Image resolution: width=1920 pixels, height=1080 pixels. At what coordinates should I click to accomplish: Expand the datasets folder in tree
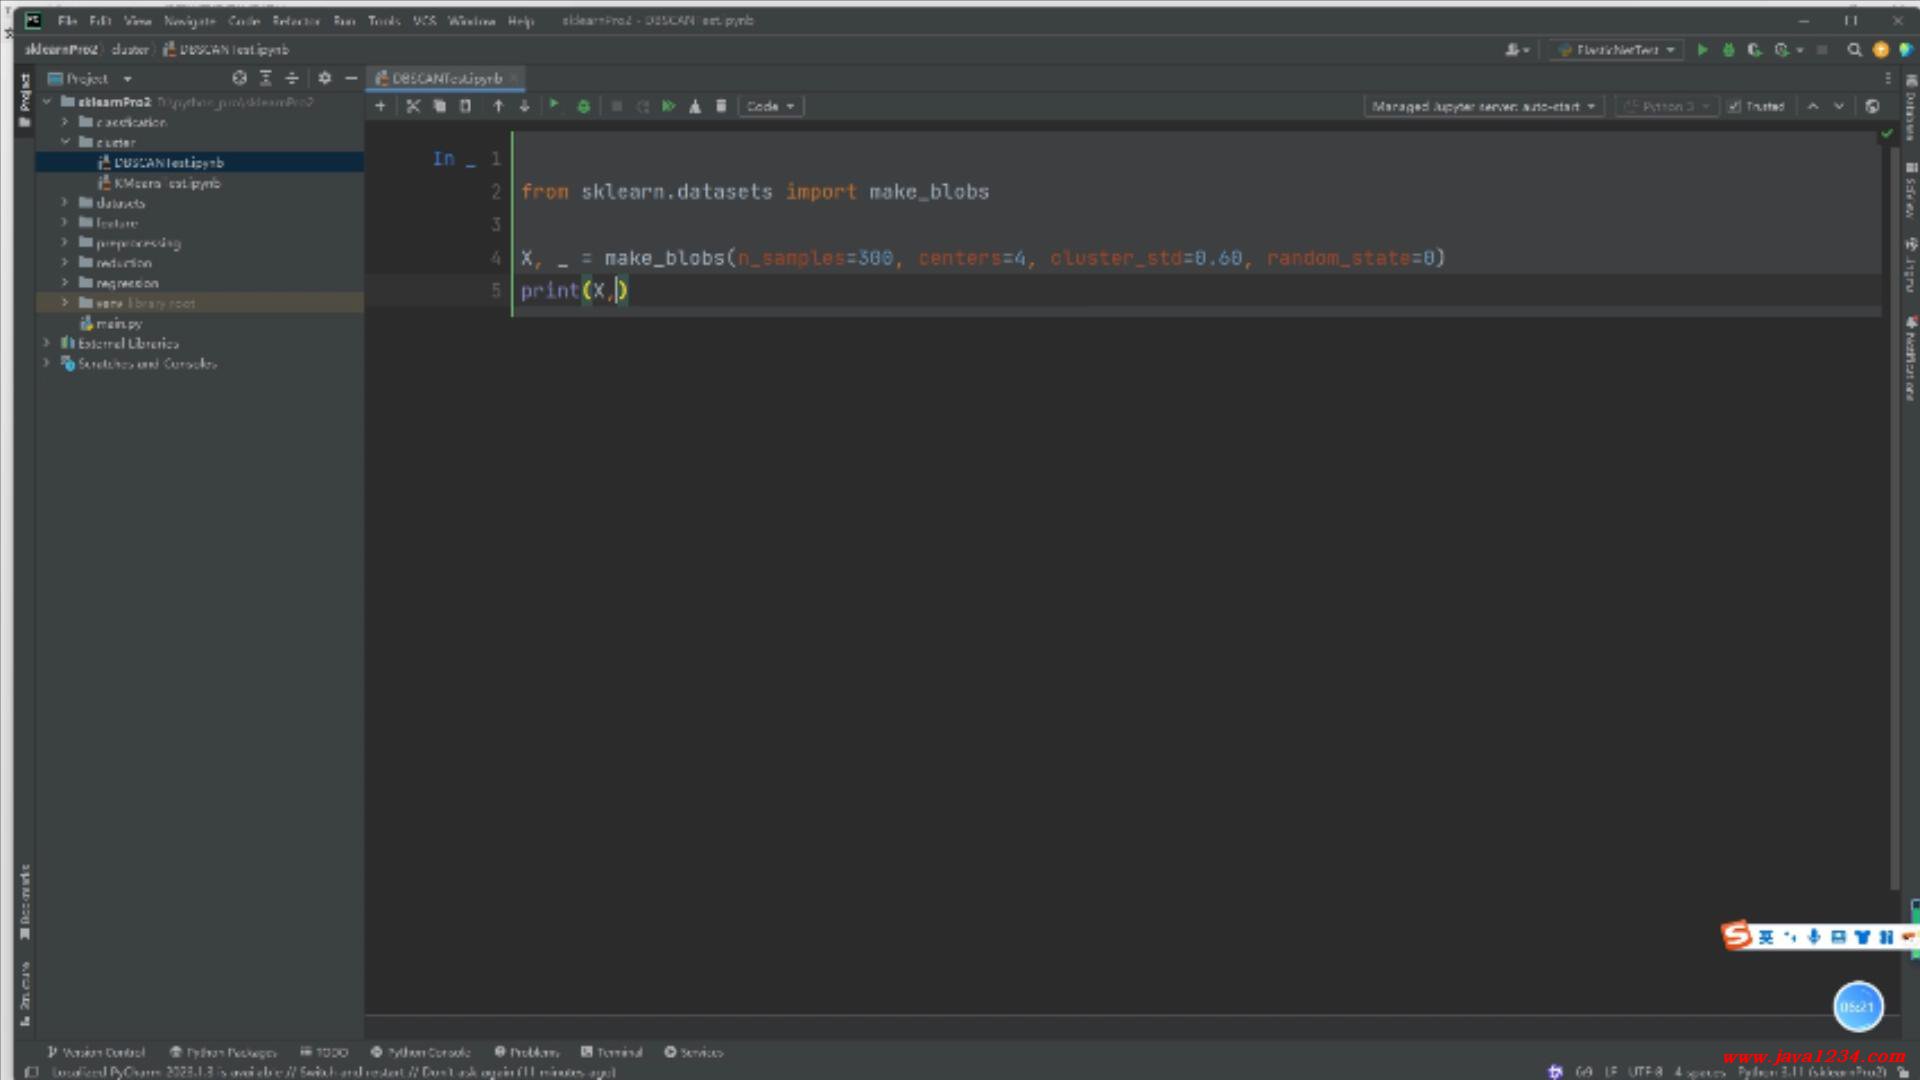pos(65,203)
